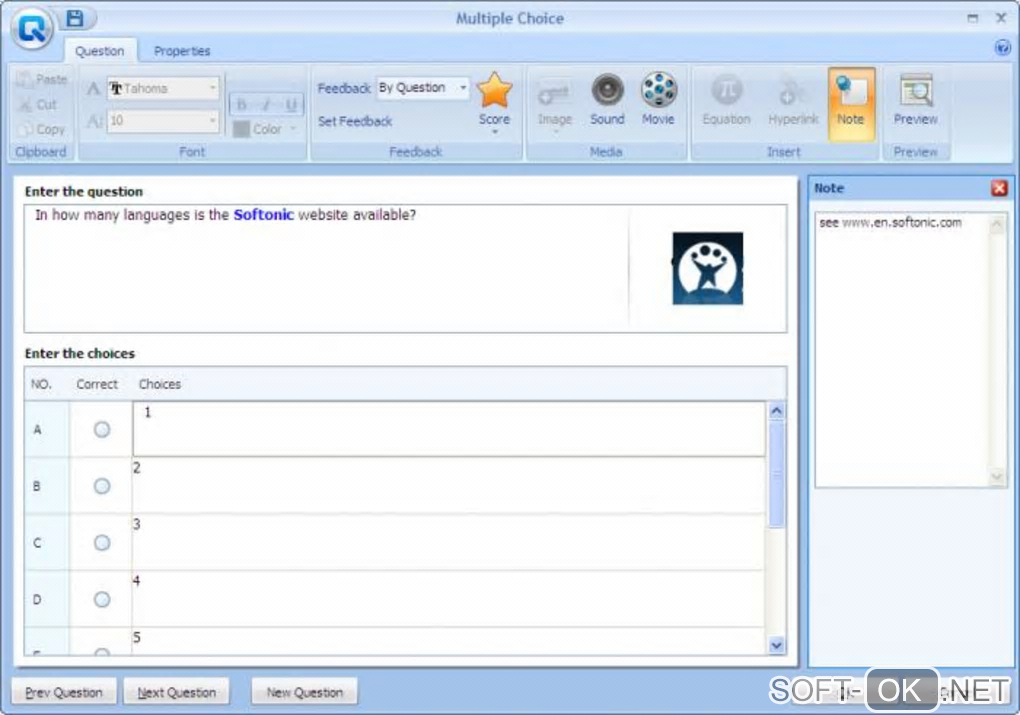Click the Note text area
Screen dimensions: 1020x715
(x=902, y=349)
